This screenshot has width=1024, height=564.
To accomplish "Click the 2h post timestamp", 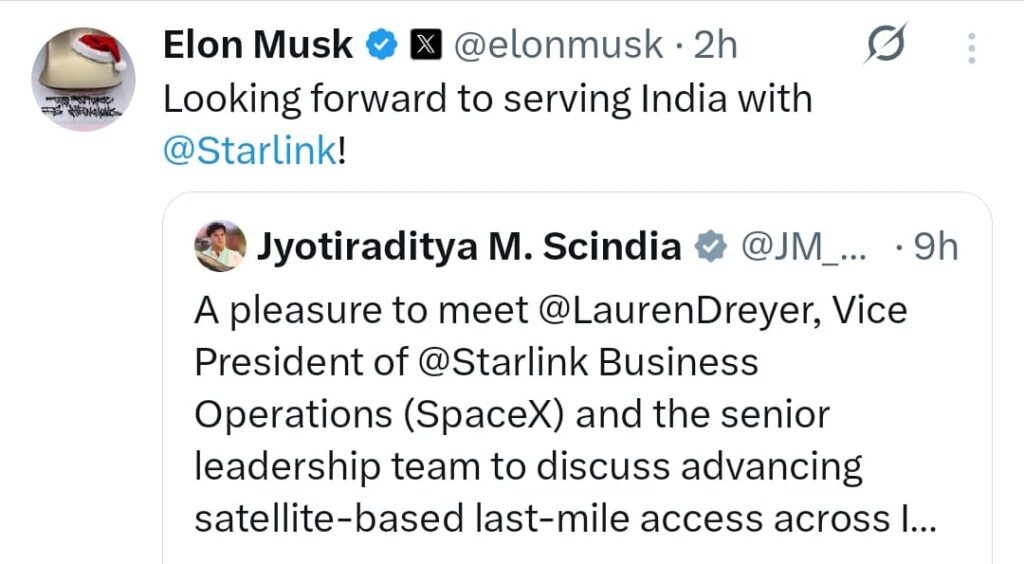I will [716, 45].
